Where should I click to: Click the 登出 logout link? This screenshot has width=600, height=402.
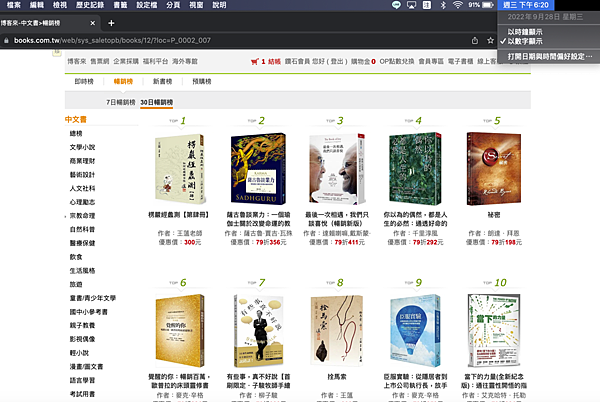coord(337,61)
